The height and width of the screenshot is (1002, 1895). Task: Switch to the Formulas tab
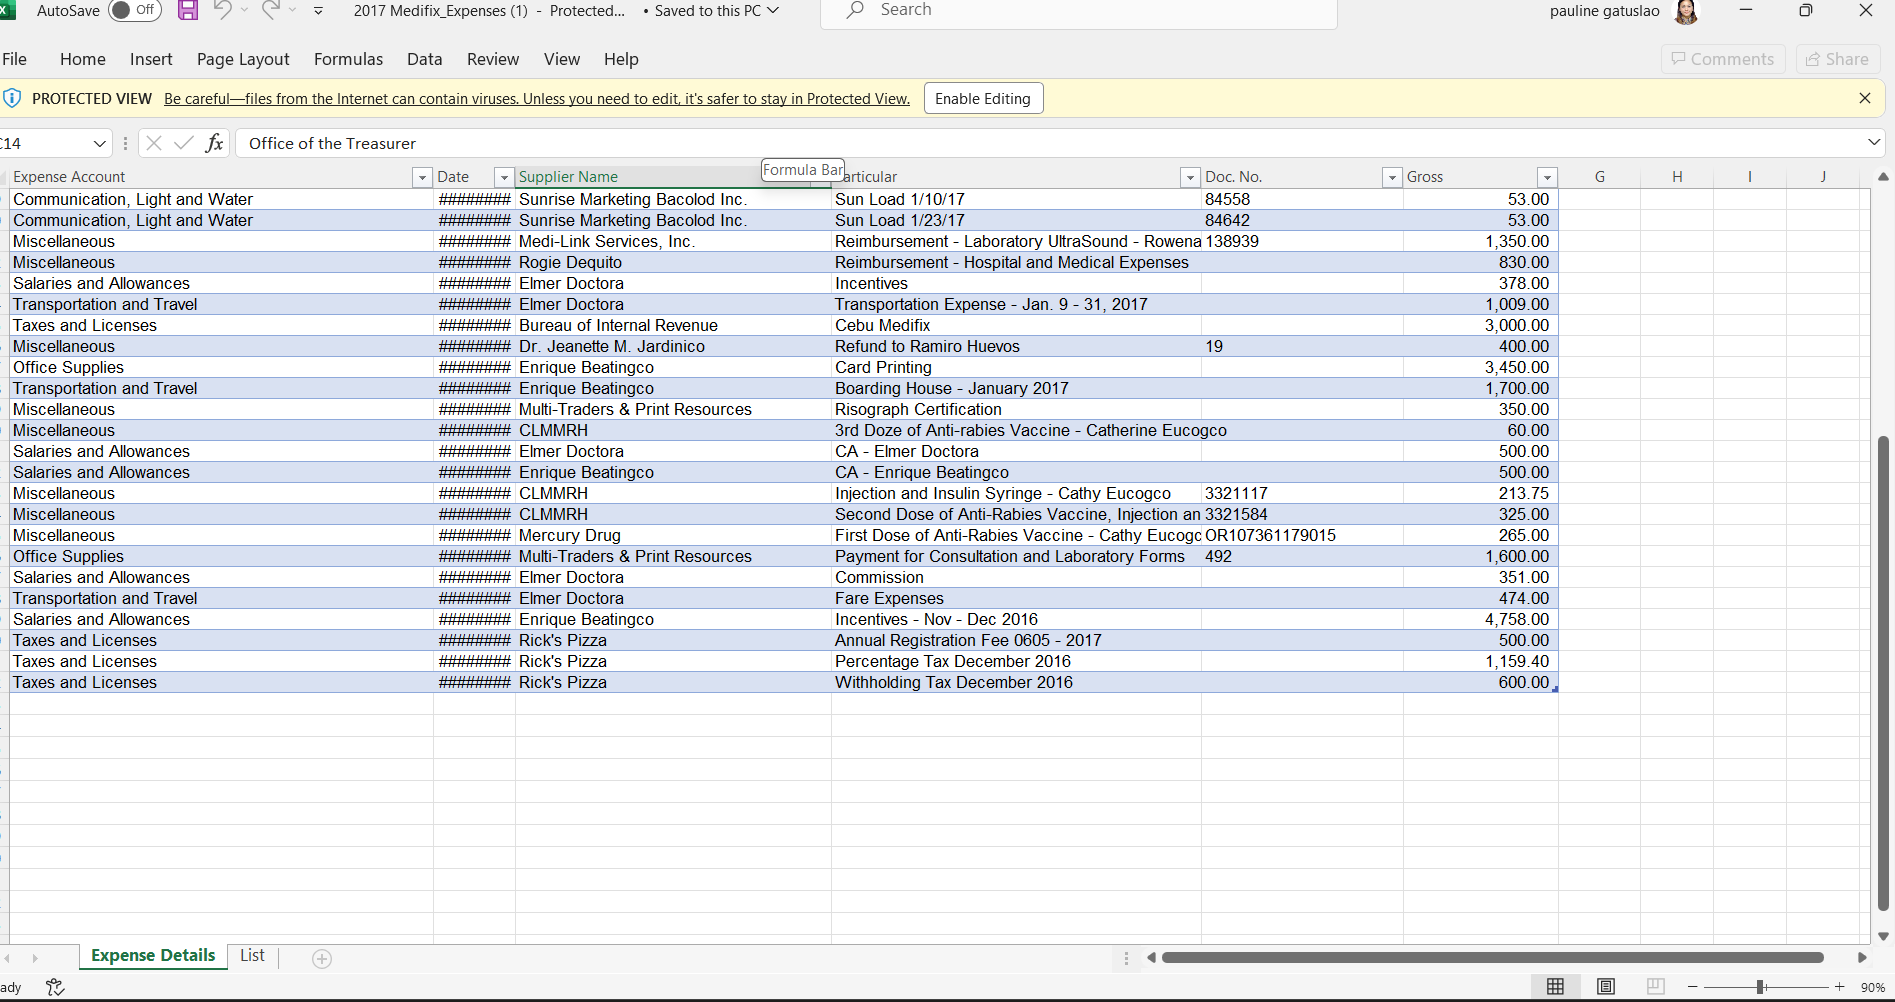[x=348, y=59]
